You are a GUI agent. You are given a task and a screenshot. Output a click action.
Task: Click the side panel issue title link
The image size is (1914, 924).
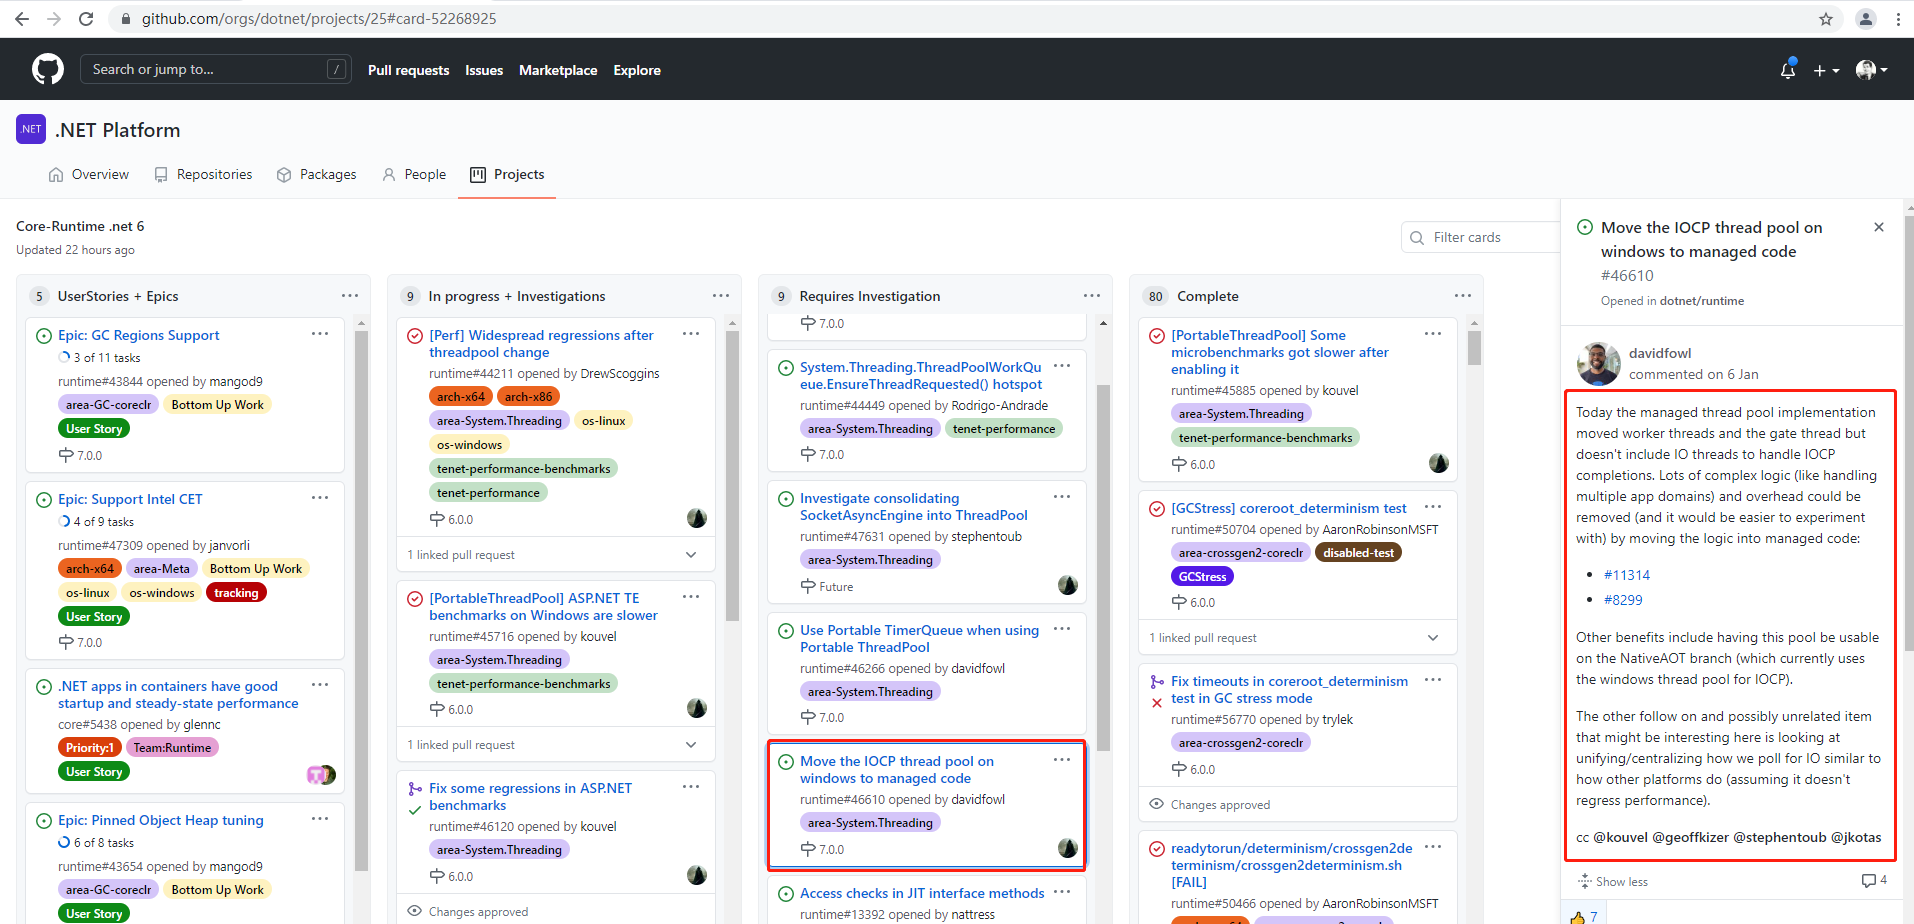[1711, 239]
